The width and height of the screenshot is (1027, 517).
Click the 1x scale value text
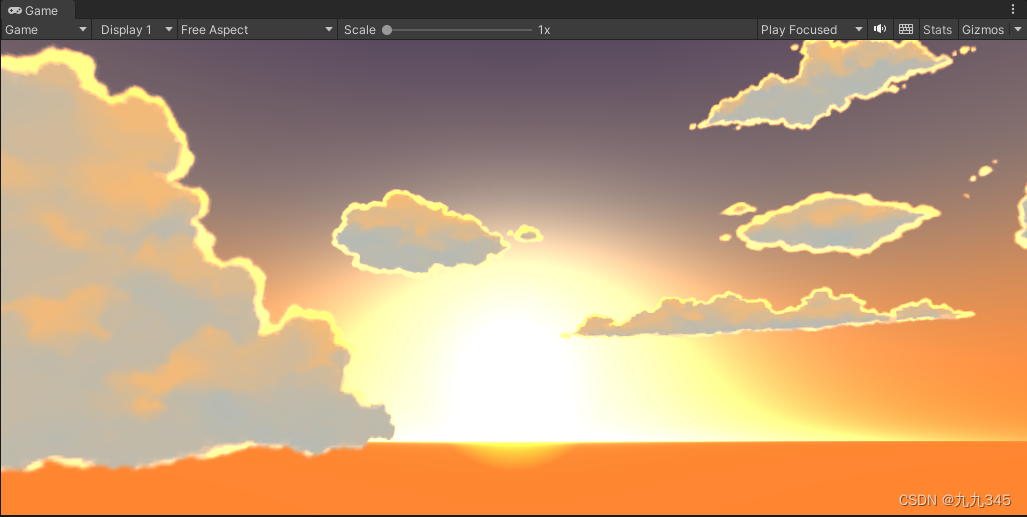click(544, 29)
